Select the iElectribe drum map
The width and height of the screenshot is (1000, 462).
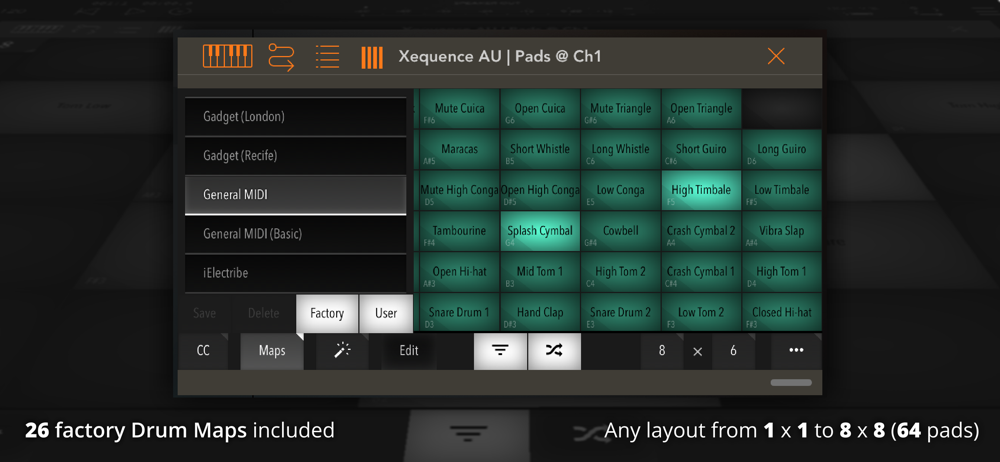point(295,272)
